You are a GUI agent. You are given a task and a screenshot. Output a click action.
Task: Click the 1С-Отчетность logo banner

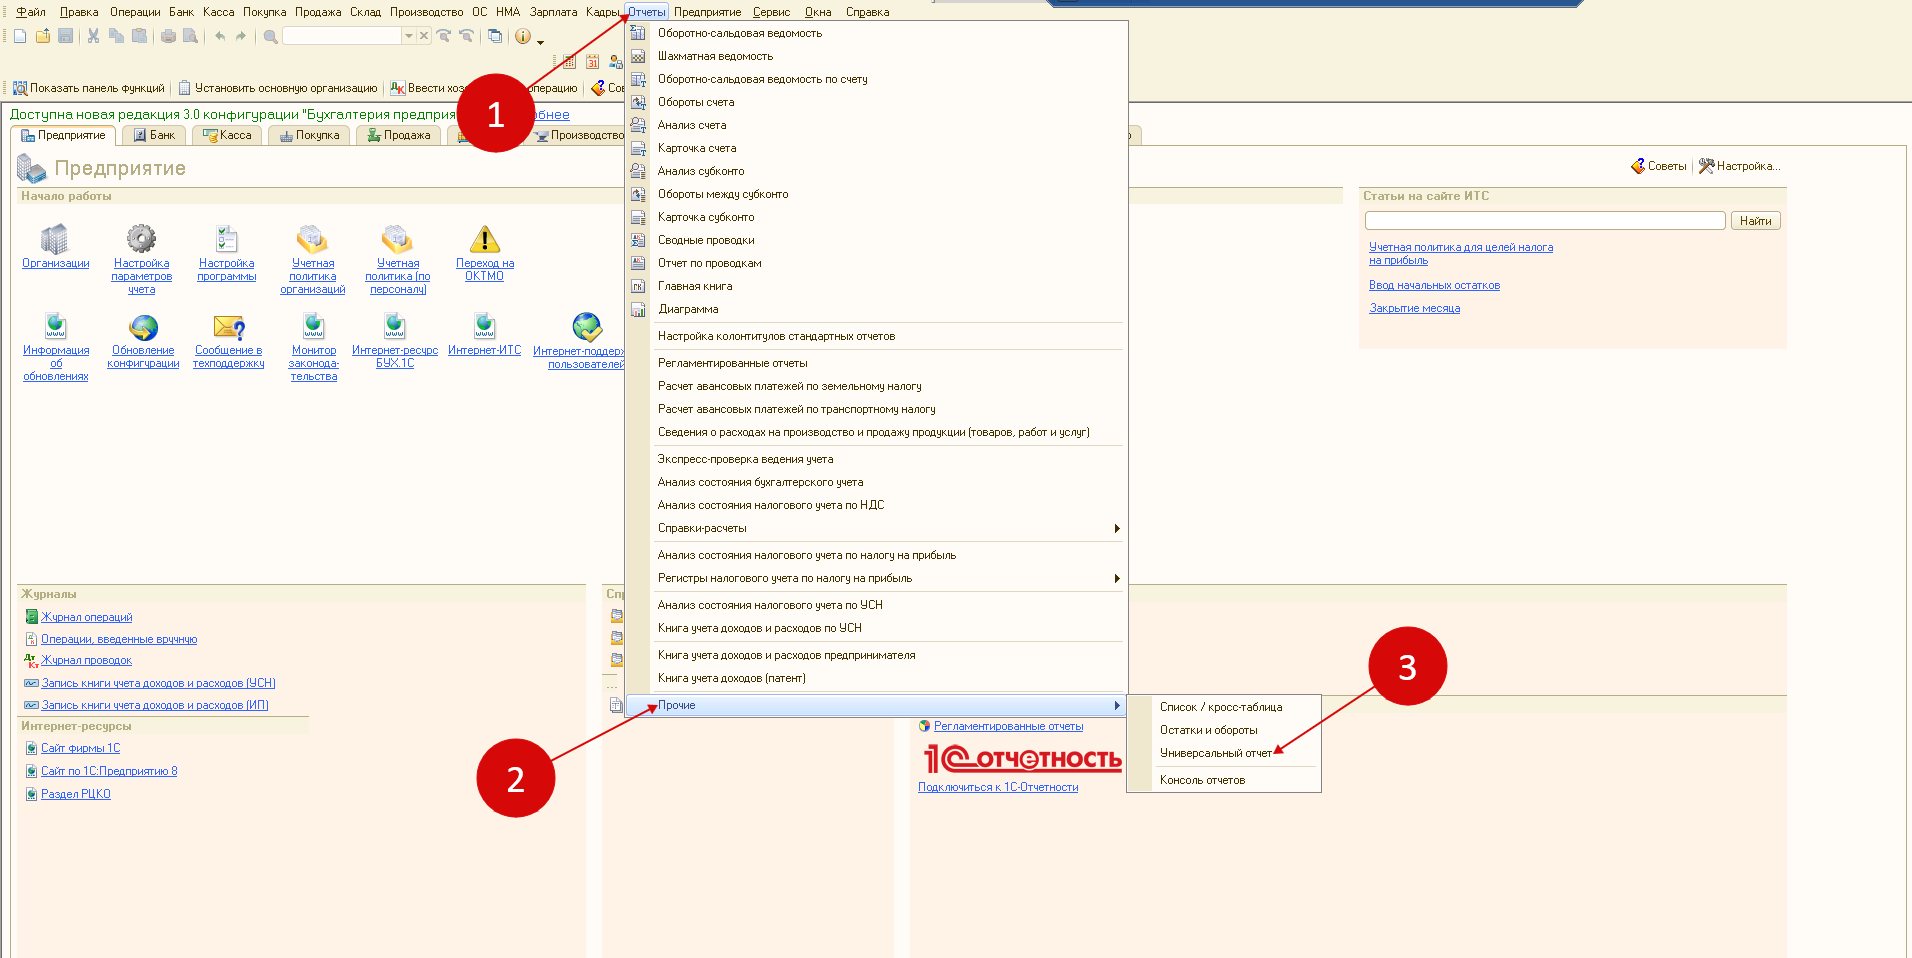point(1022,759)
